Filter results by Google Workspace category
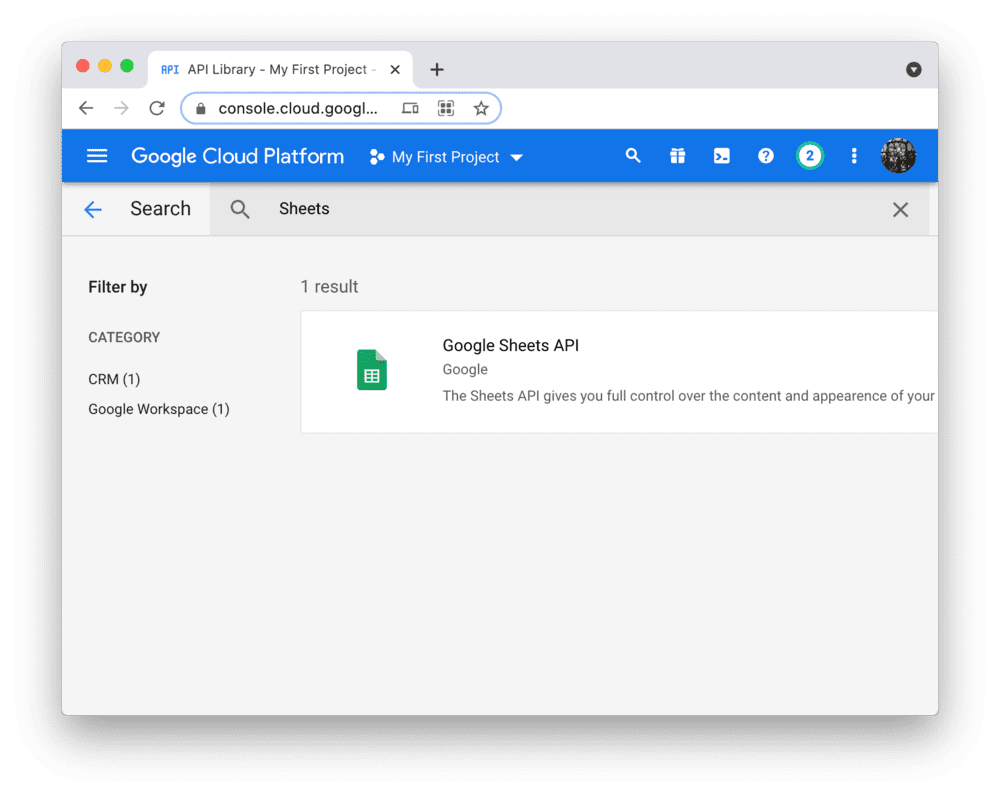This screenshot has height=797, width=1000. [x=158, y=409]
